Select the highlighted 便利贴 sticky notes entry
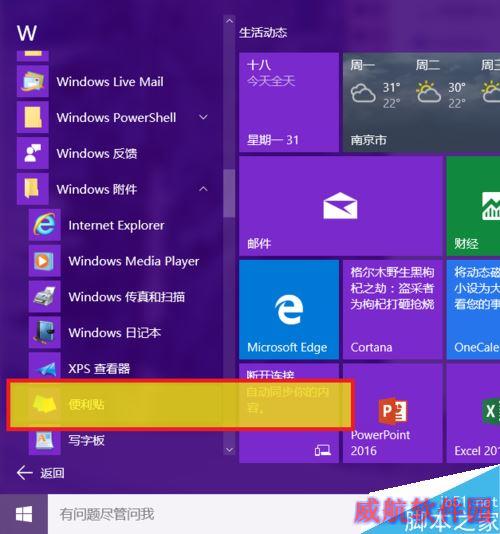The width and height of the screenshot is (500, 534). click(x=179, y=404)
